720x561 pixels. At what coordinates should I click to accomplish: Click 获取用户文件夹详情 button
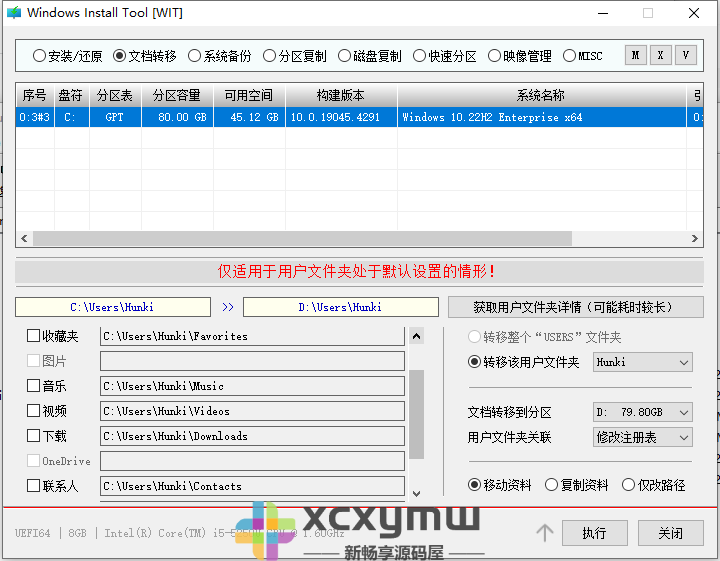575,307
